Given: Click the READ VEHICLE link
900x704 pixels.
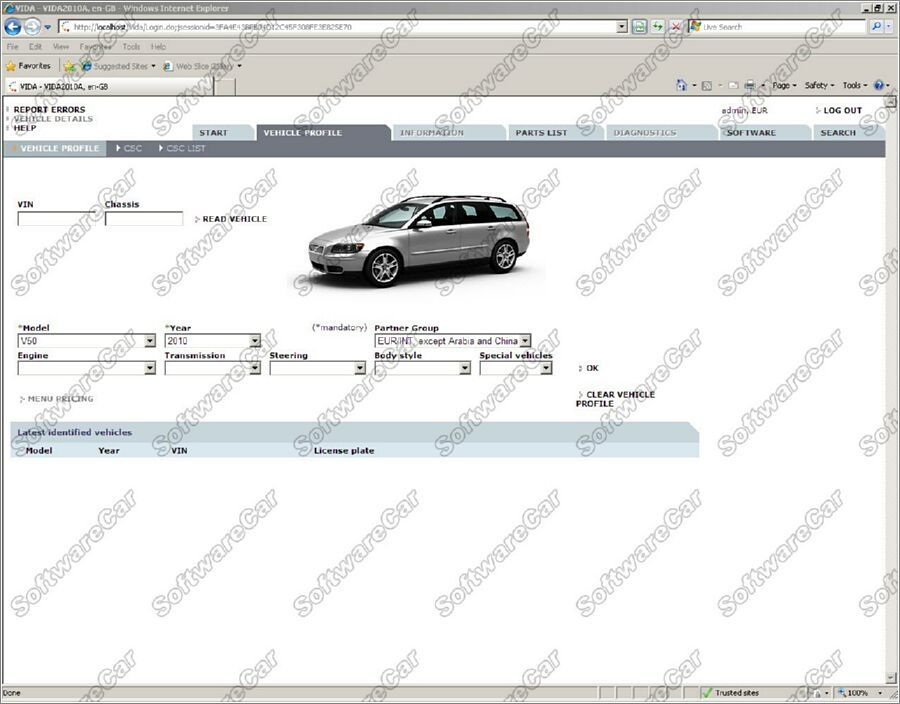Looking at the screenshot, I should (x=234, y=219).
